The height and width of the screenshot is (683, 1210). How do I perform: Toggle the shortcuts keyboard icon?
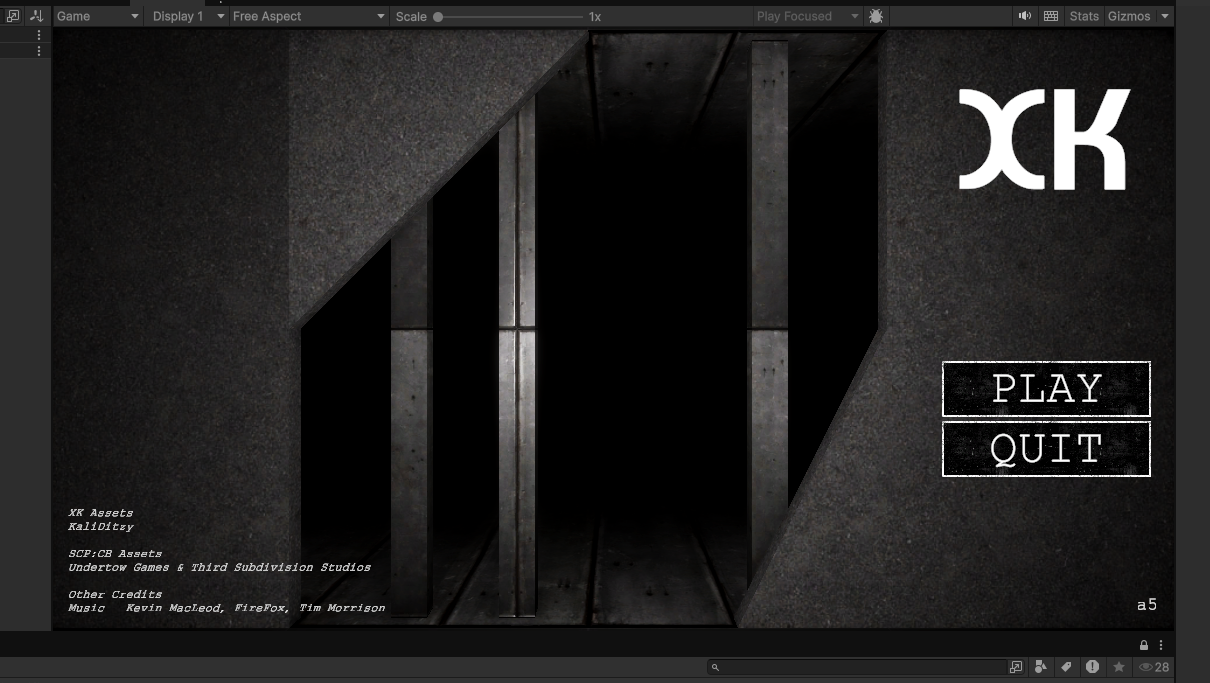[x=1051, y=16]
